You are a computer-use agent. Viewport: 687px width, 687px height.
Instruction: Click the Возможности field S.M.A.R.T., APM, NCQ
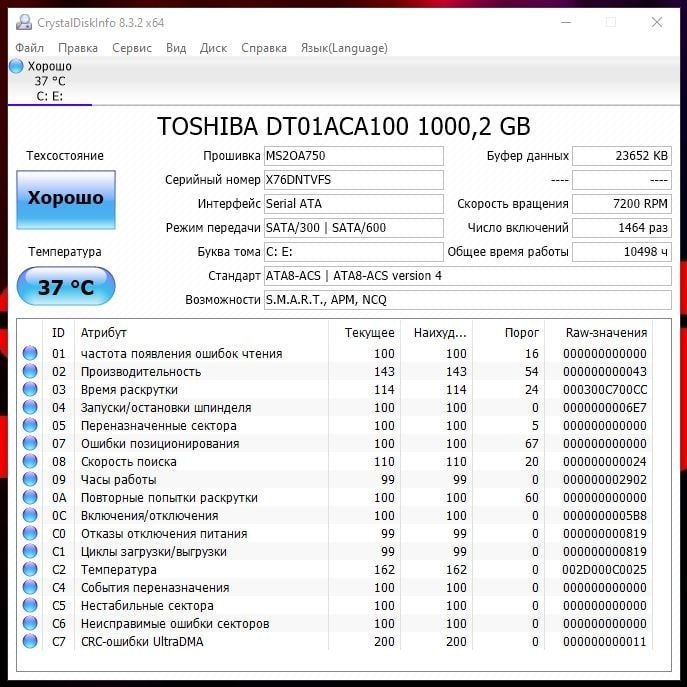tap(467, 300)
